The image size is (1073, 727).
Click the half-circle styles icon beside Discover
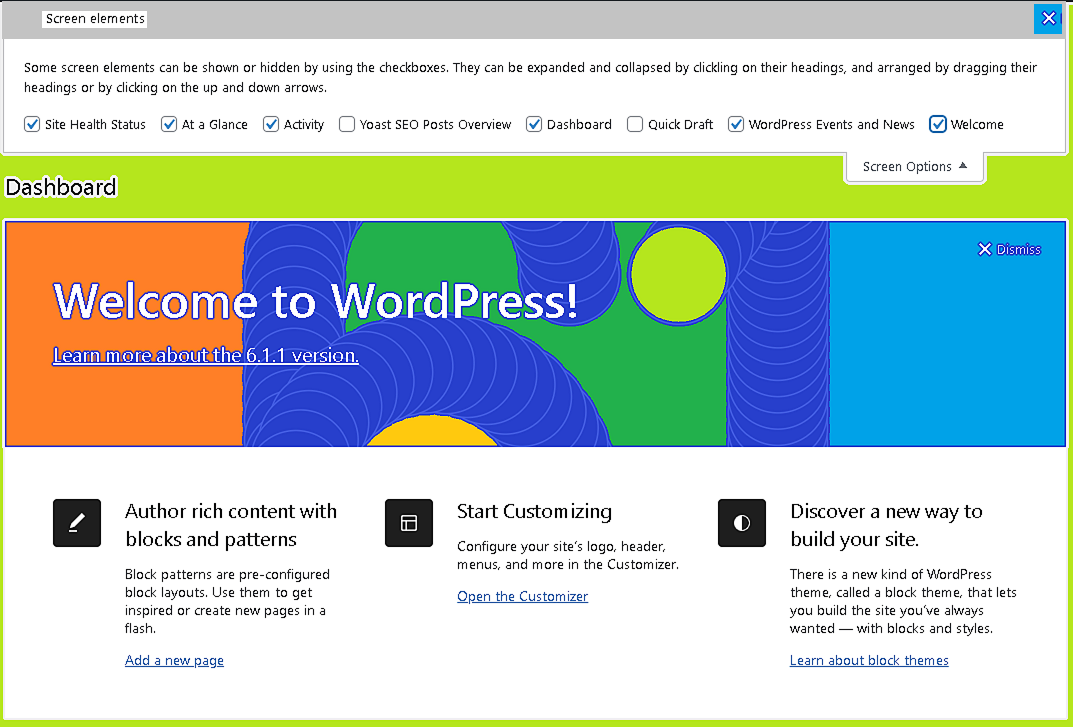click(742, 523)
